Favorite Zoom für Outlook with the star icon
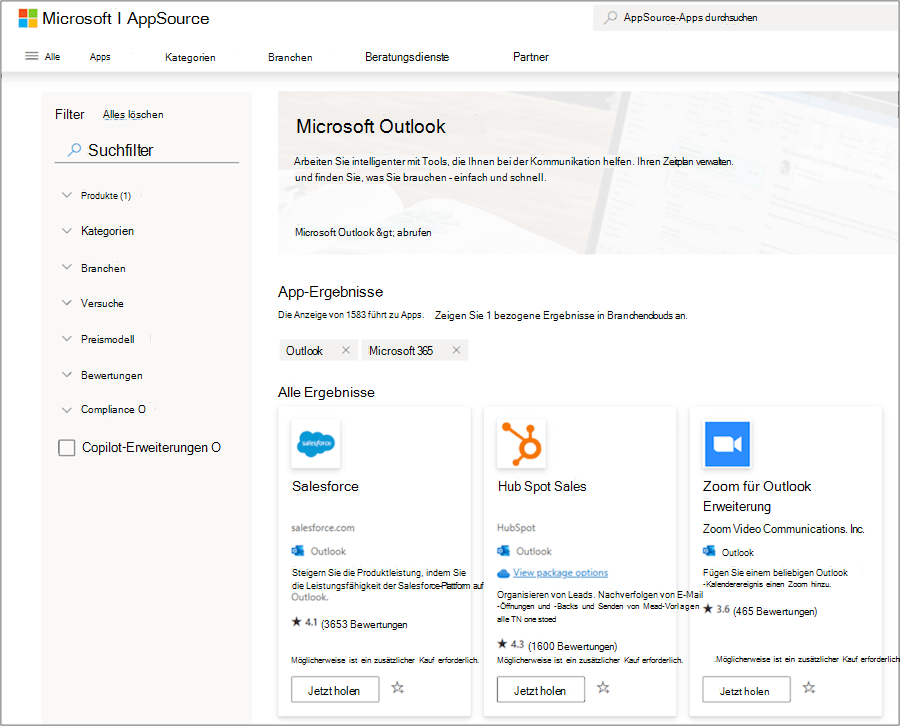 pyautogui.click(x=809, y=688)
